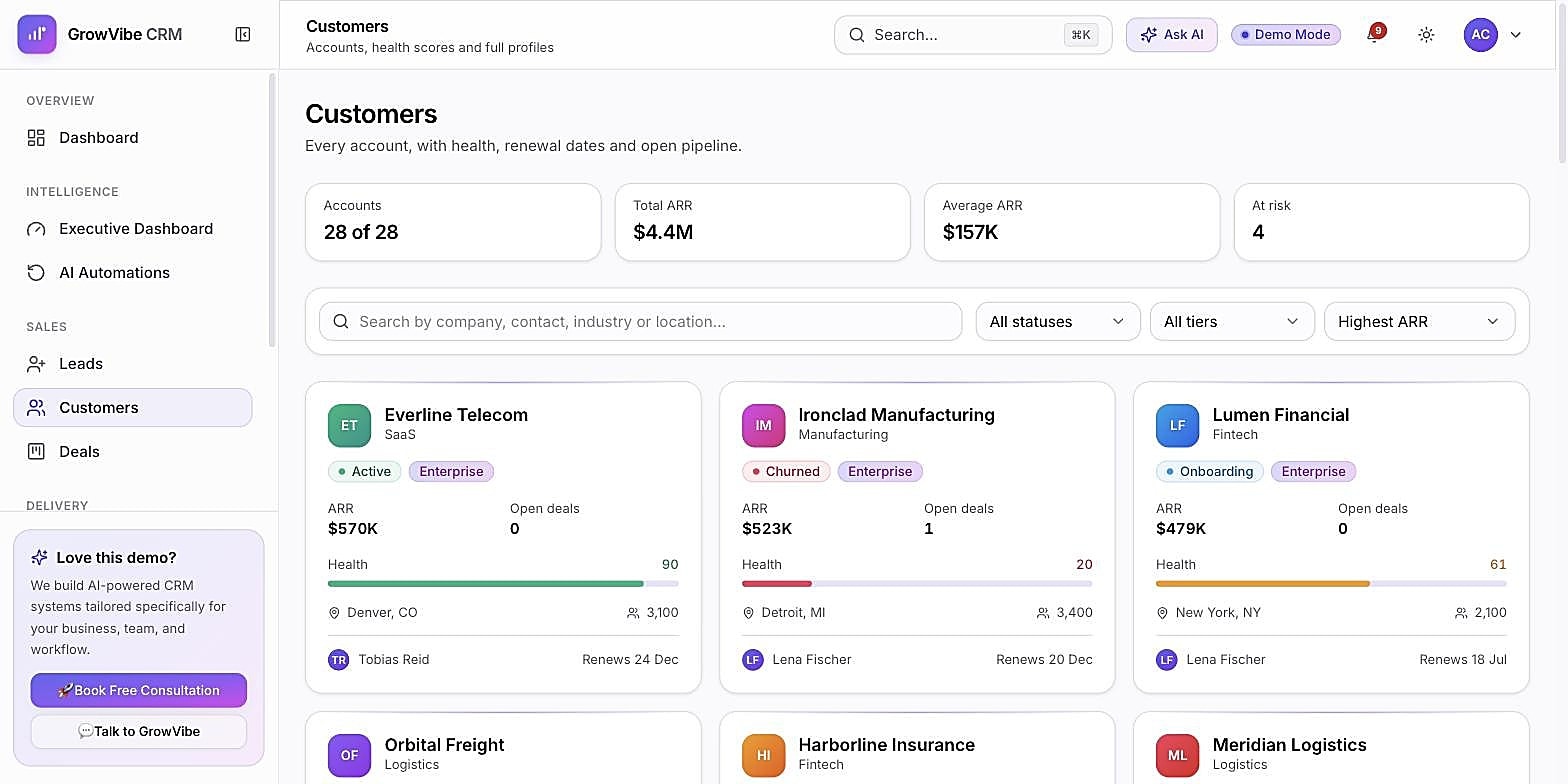Click the employees icon beside 3,100
This screenshot has width=1568, height=784.
pos(633,613)
